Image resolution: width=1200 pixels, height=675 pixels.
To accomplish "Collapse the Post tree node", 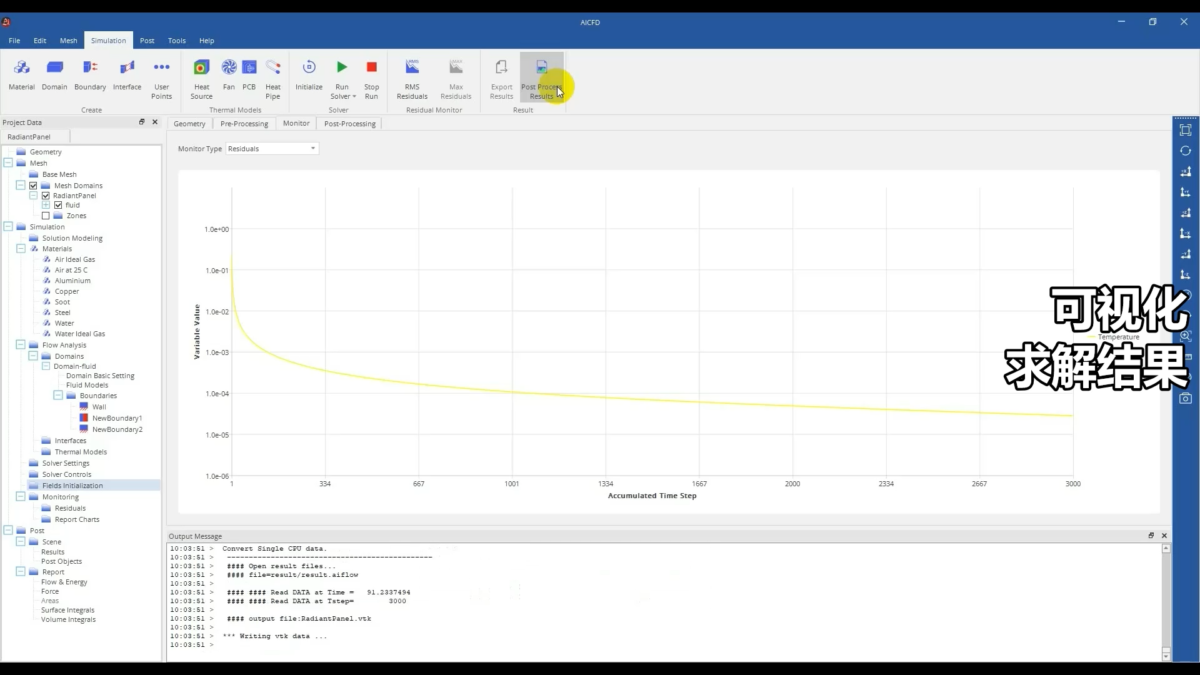I will (x=8, y=531).
